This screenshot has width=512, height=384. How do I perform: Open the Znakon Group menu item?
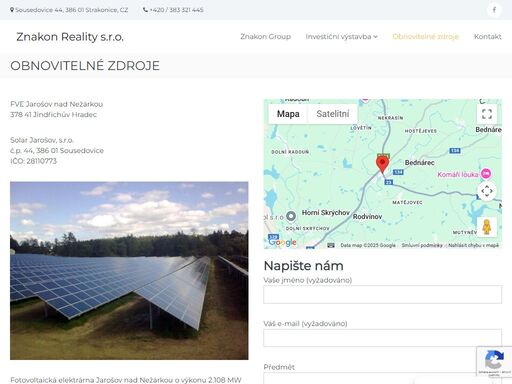265,37
